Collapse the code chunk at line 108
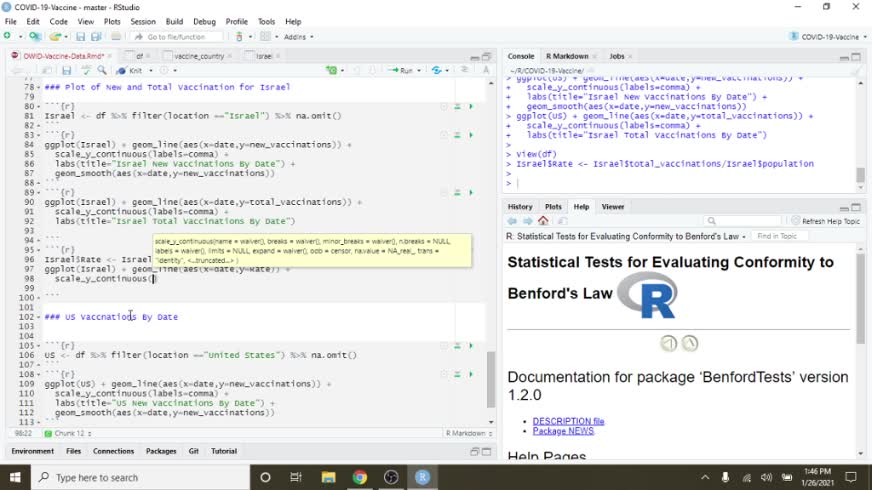 point(38,374)
